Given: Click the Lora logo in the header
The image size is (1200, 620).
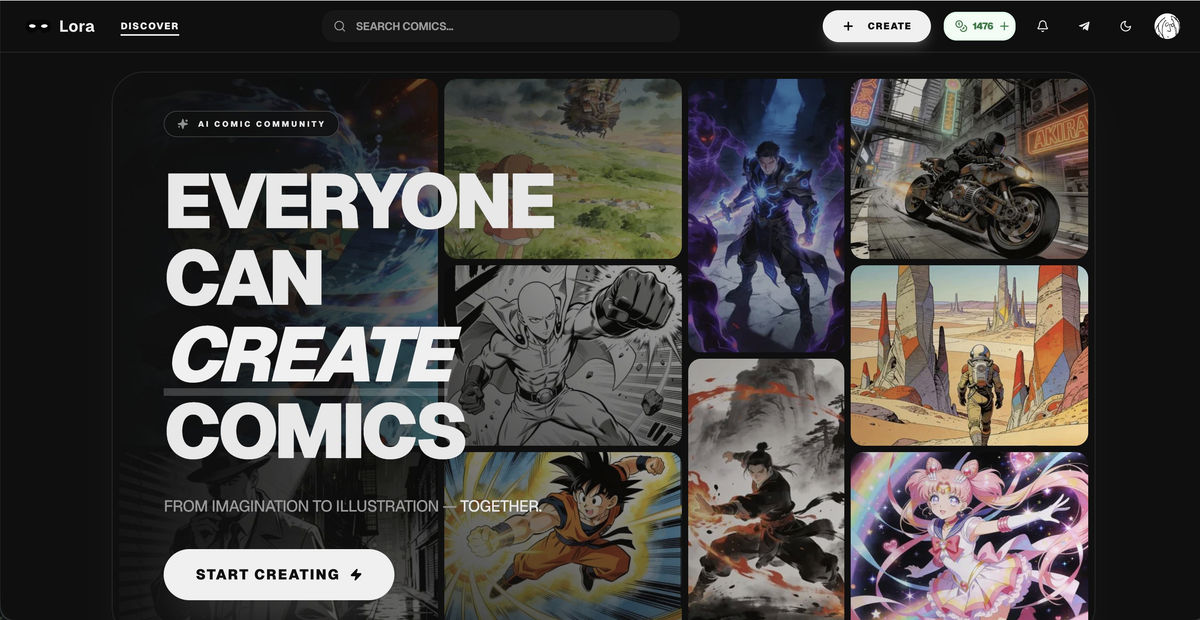Looking at the screenshot, I should [61, 26].
